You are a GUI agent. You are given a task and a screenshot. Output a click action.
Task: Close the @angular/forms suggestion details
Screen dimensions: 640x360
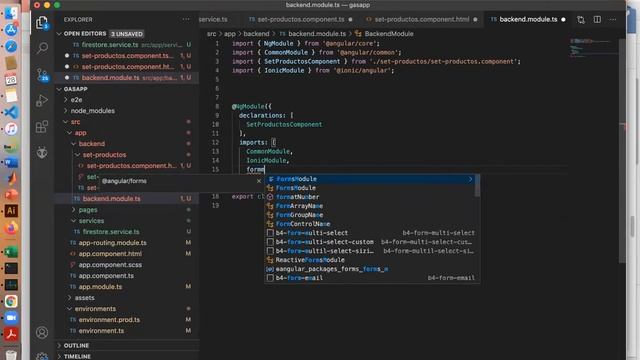coord(259,181)
